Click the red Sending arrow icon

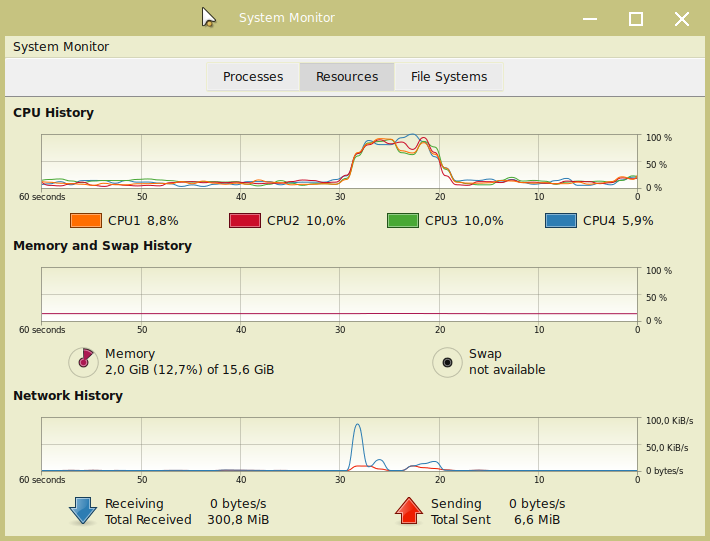(409, 511)
